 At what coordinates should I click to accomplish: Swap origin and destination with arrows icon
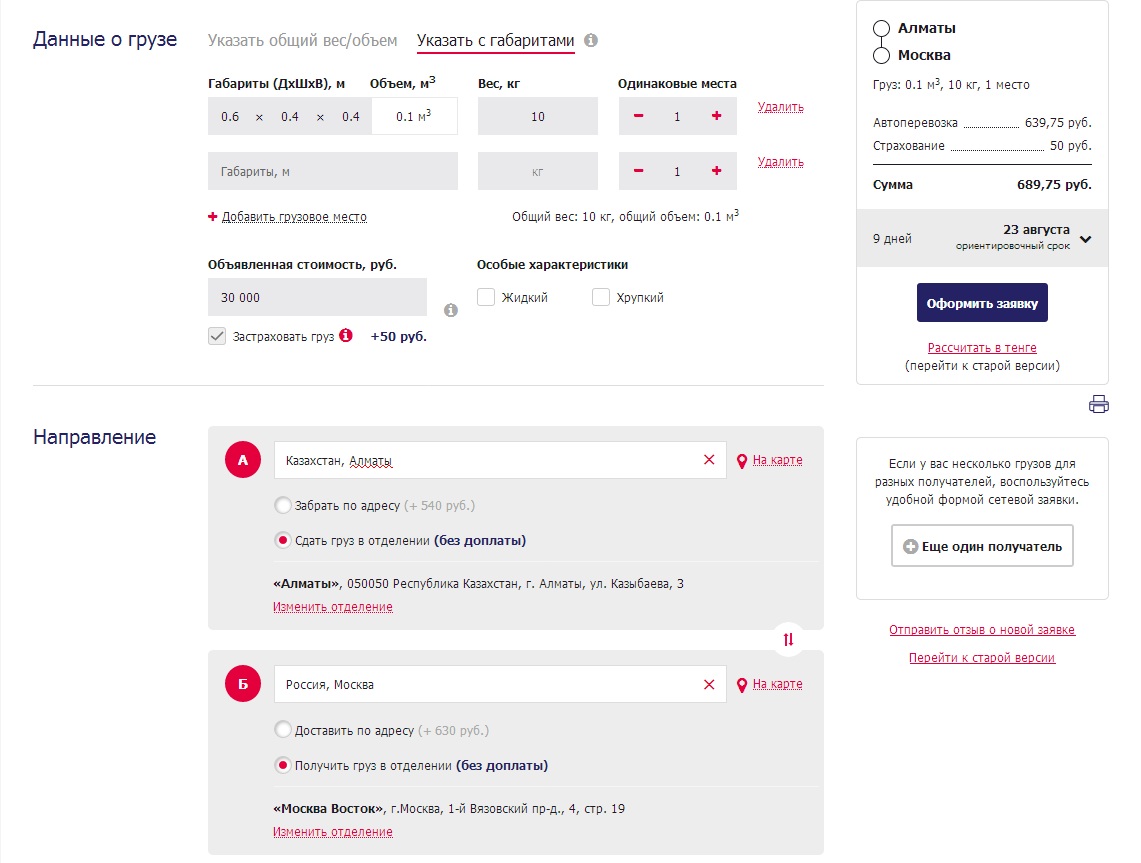(x=788, y=639)
